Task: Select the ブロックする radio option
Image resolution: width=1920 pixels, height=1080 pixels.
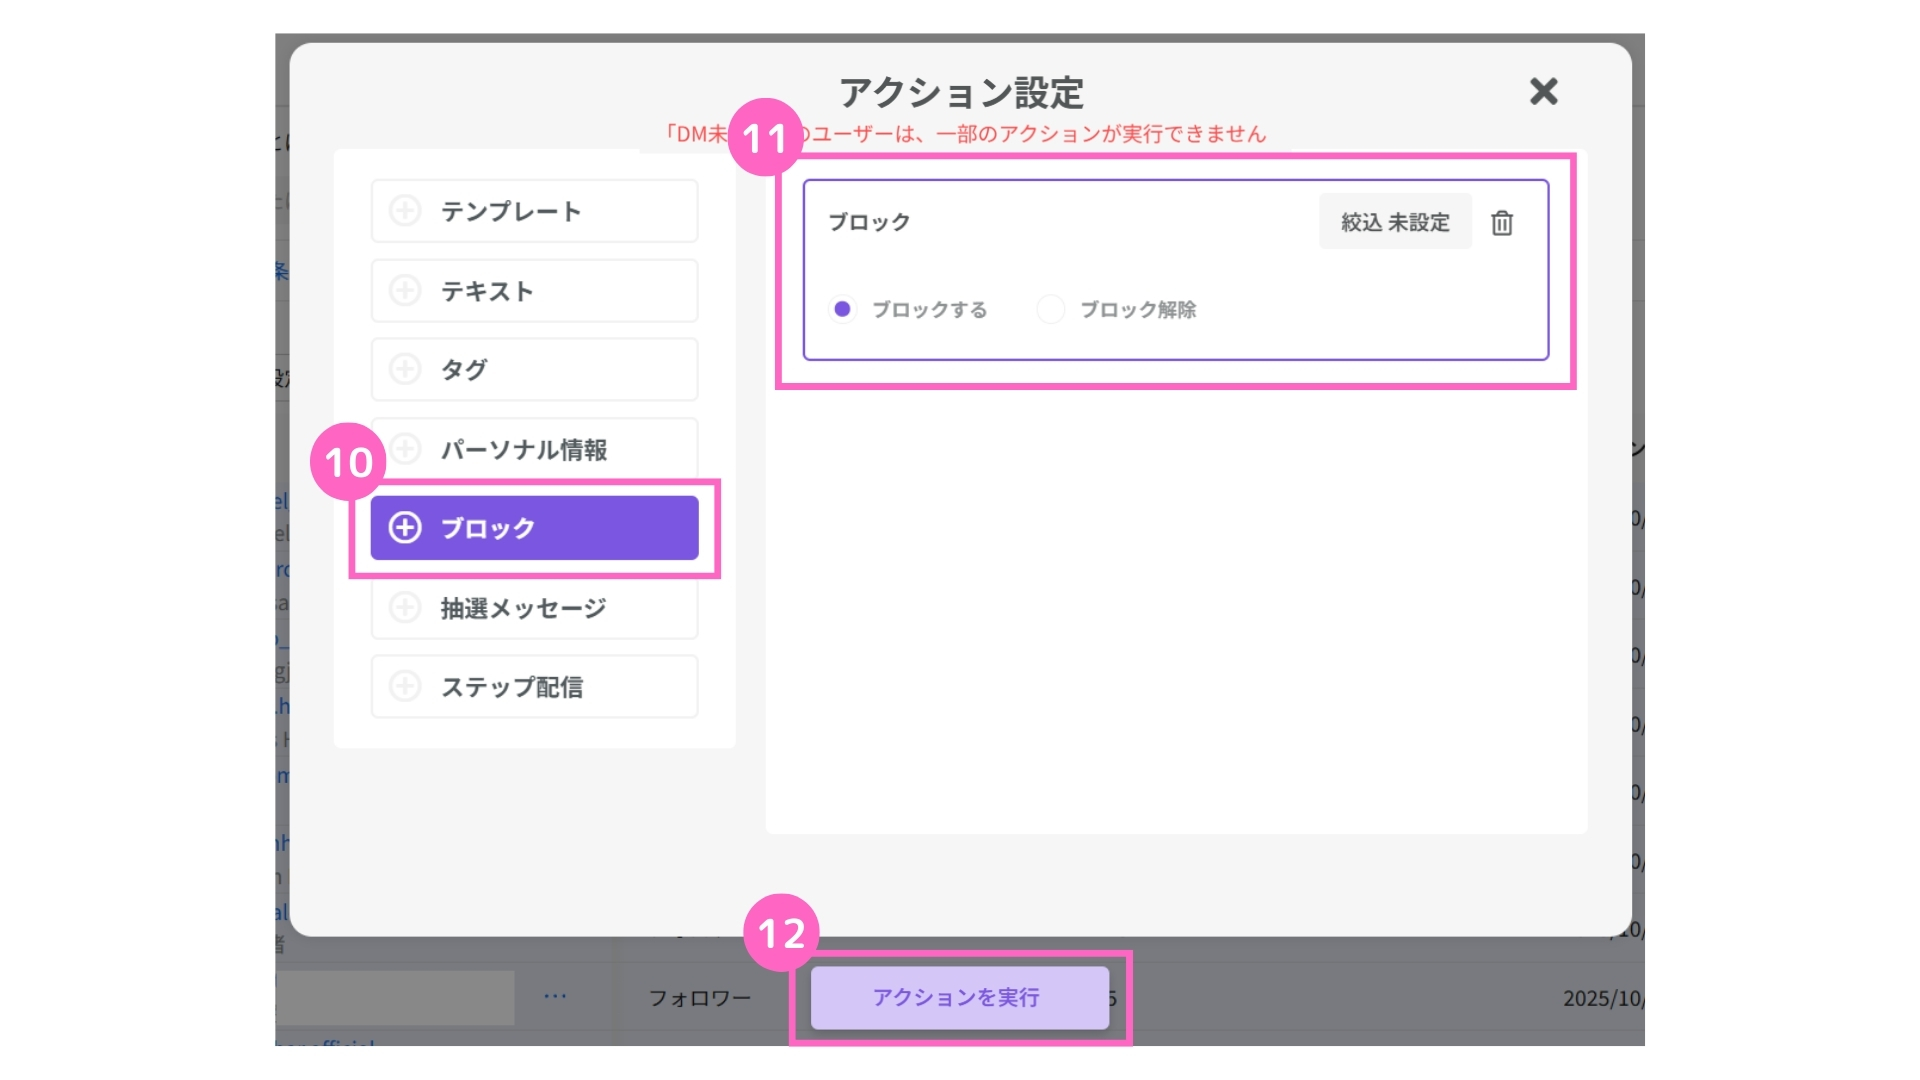Action: tap(843, 309)
